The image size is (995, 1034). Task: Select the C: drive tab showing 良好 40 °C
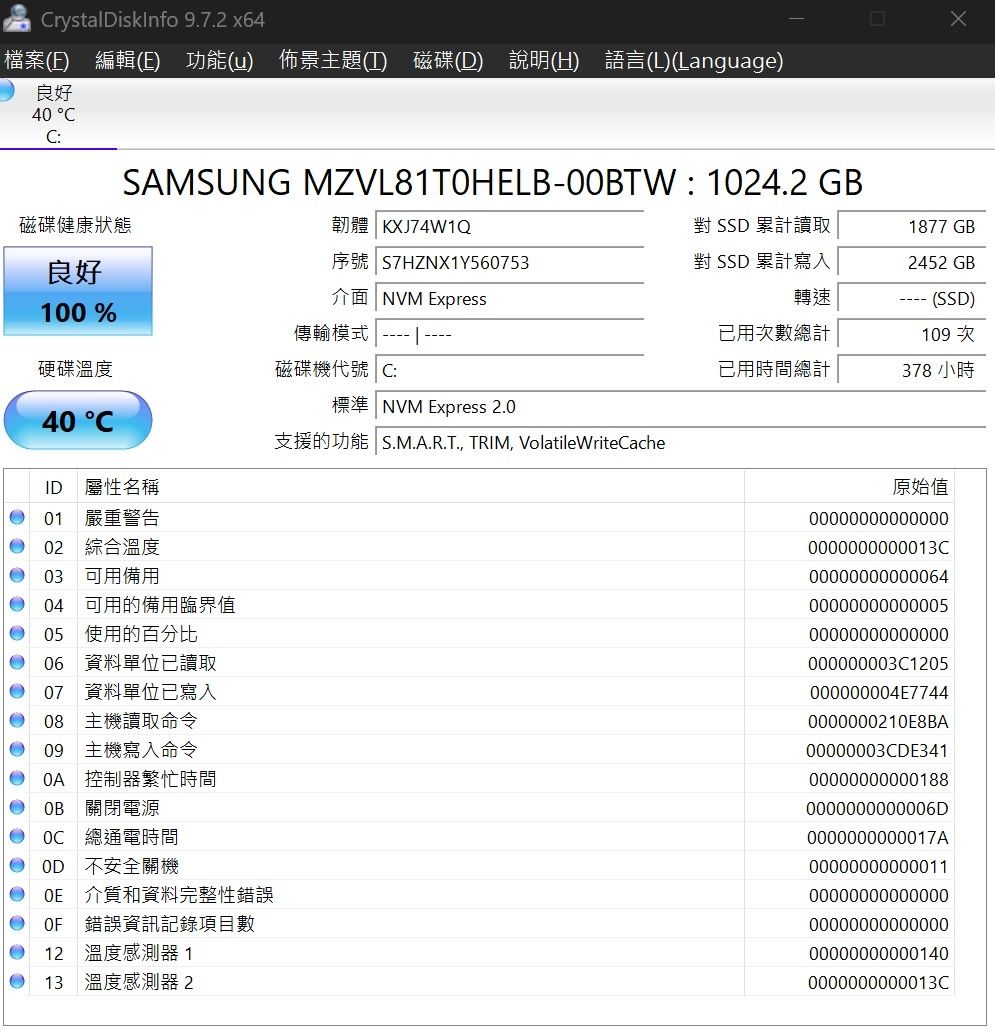click(54, 114)
